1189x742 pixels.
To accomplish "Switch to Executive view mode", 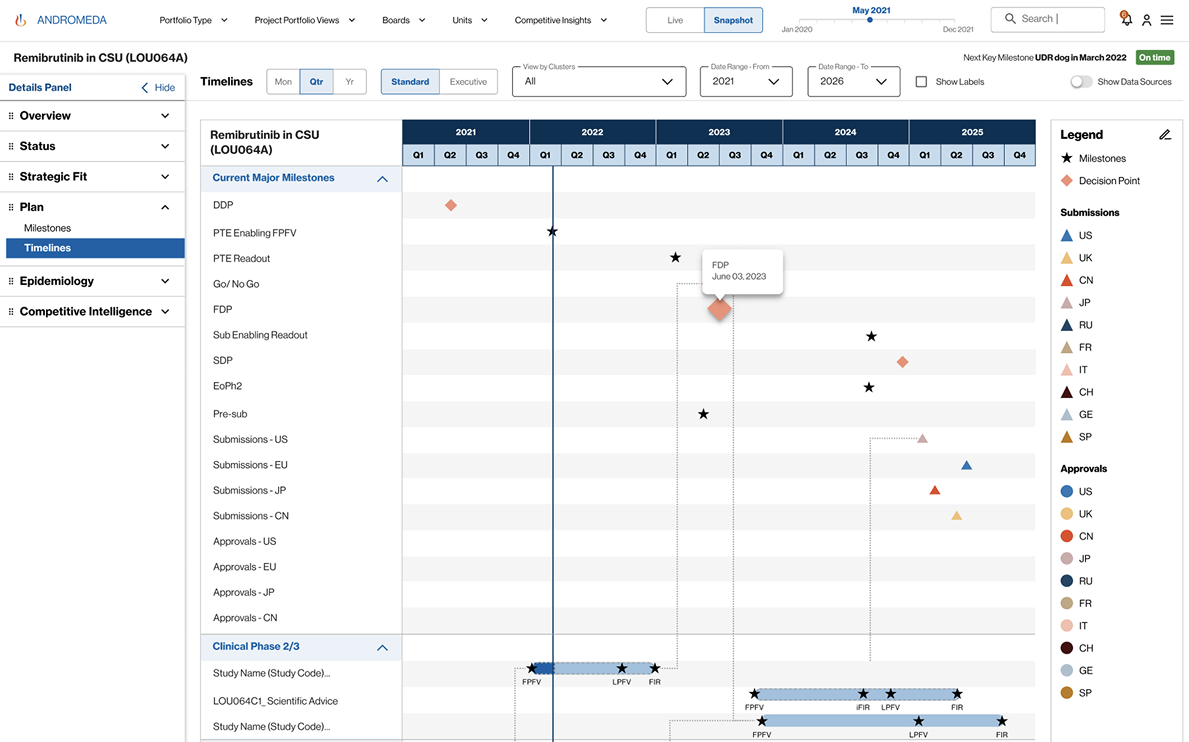I will pos(468,82).
